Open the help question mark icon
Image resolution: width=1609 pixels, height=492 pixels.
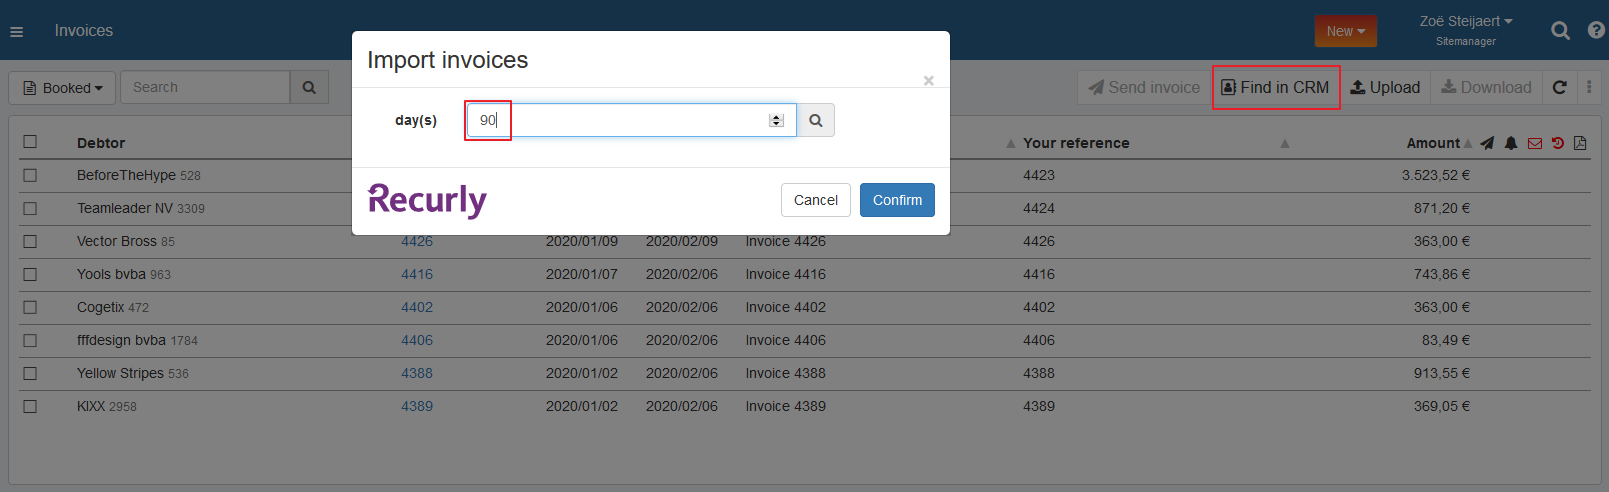[1596, 31]
